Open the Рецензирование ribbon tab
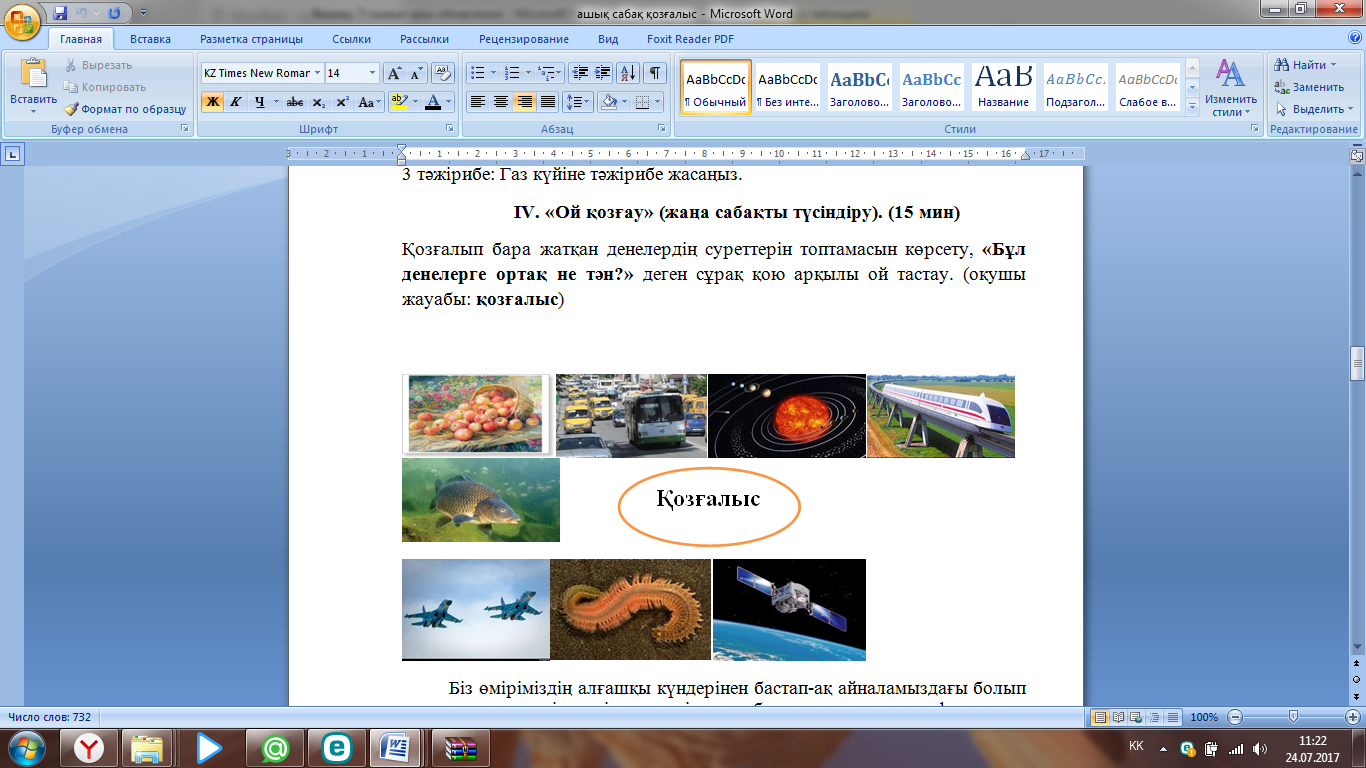 click(x=523, y=39)
